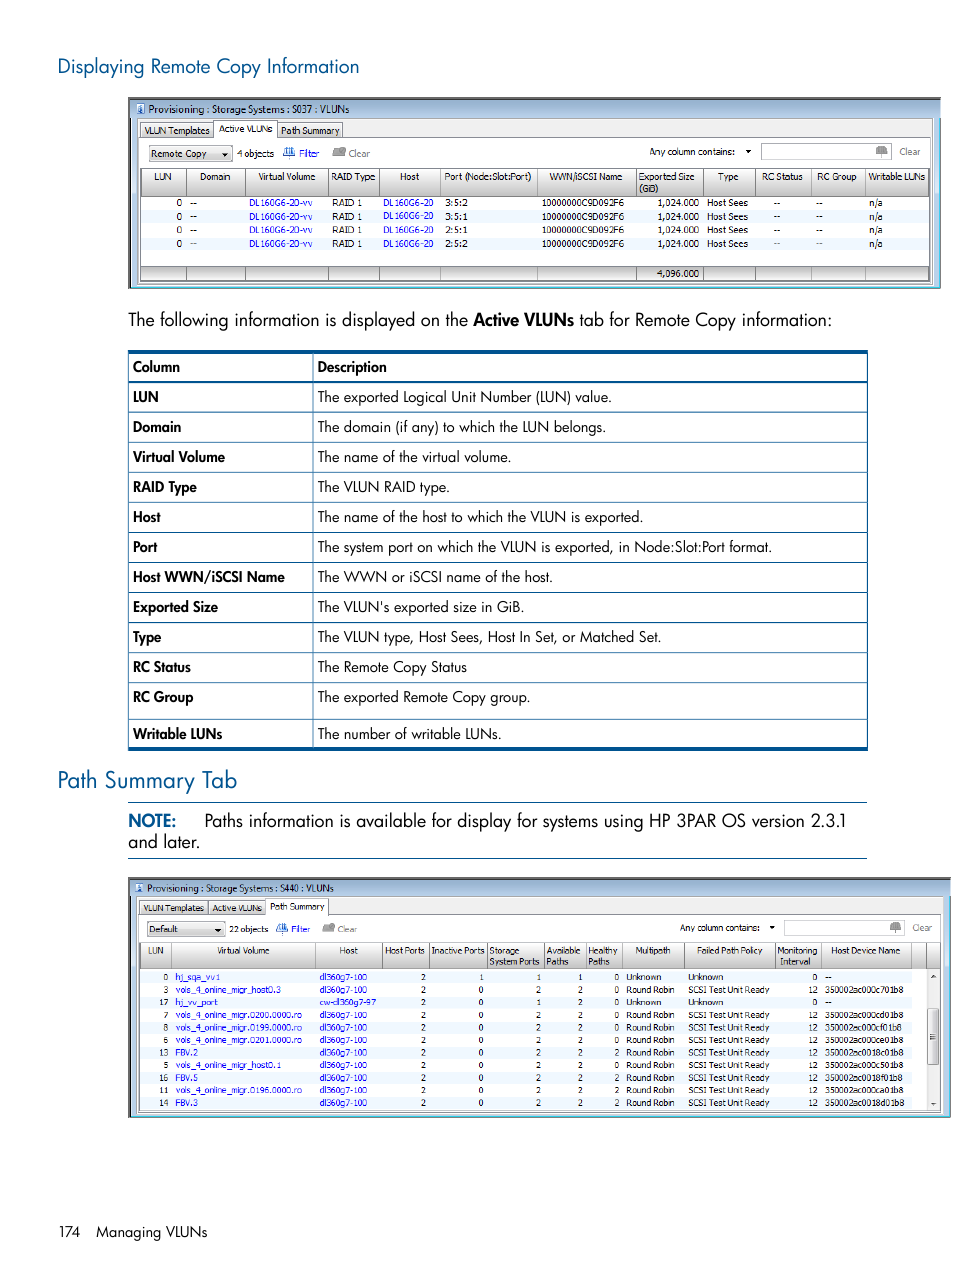Image resolution: width=954 pixels, height=1271 pixels.
Task: Open the Remote Copy view dropdown
Action: tap(190, 154)
